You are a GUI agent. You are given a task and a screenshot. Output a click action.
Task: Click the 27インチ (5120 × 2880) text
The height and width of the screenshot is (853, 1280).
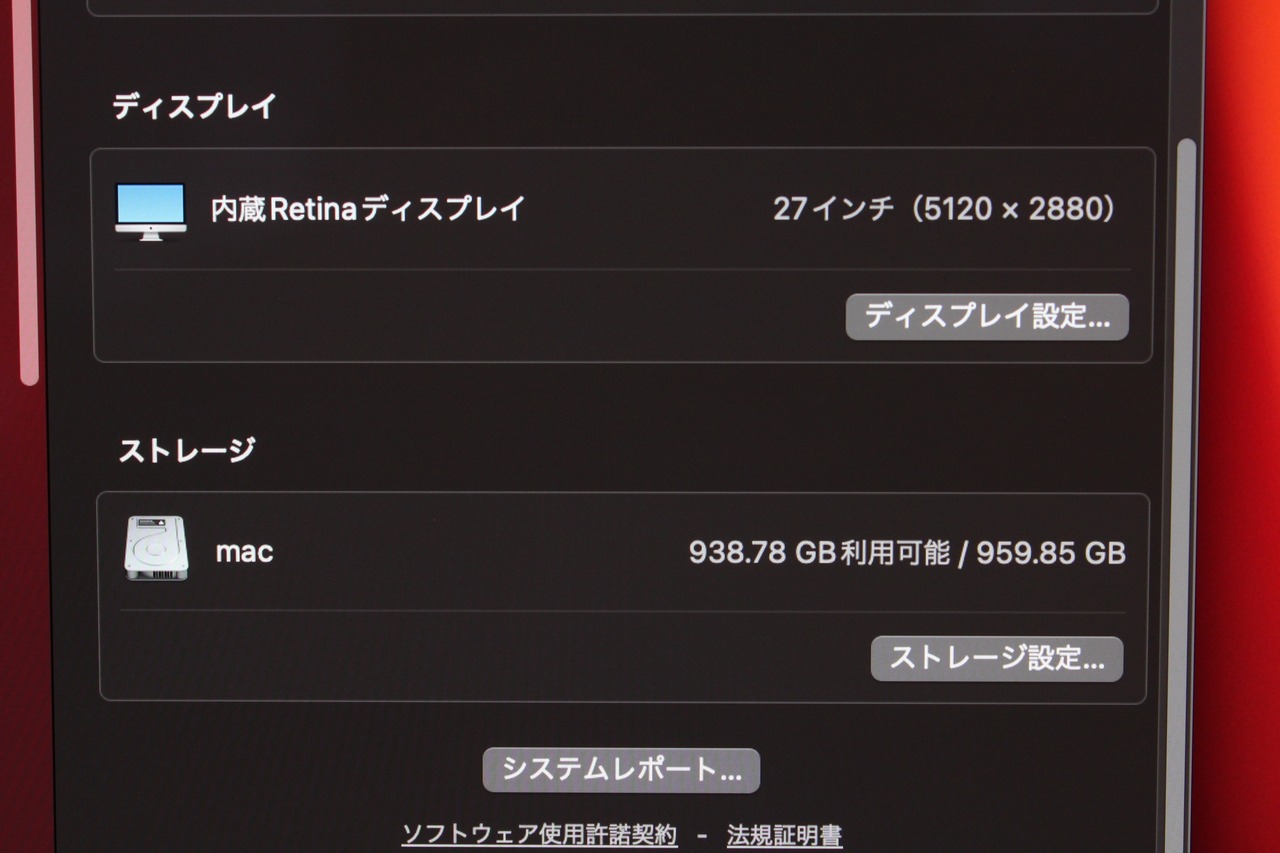(945, 209)
